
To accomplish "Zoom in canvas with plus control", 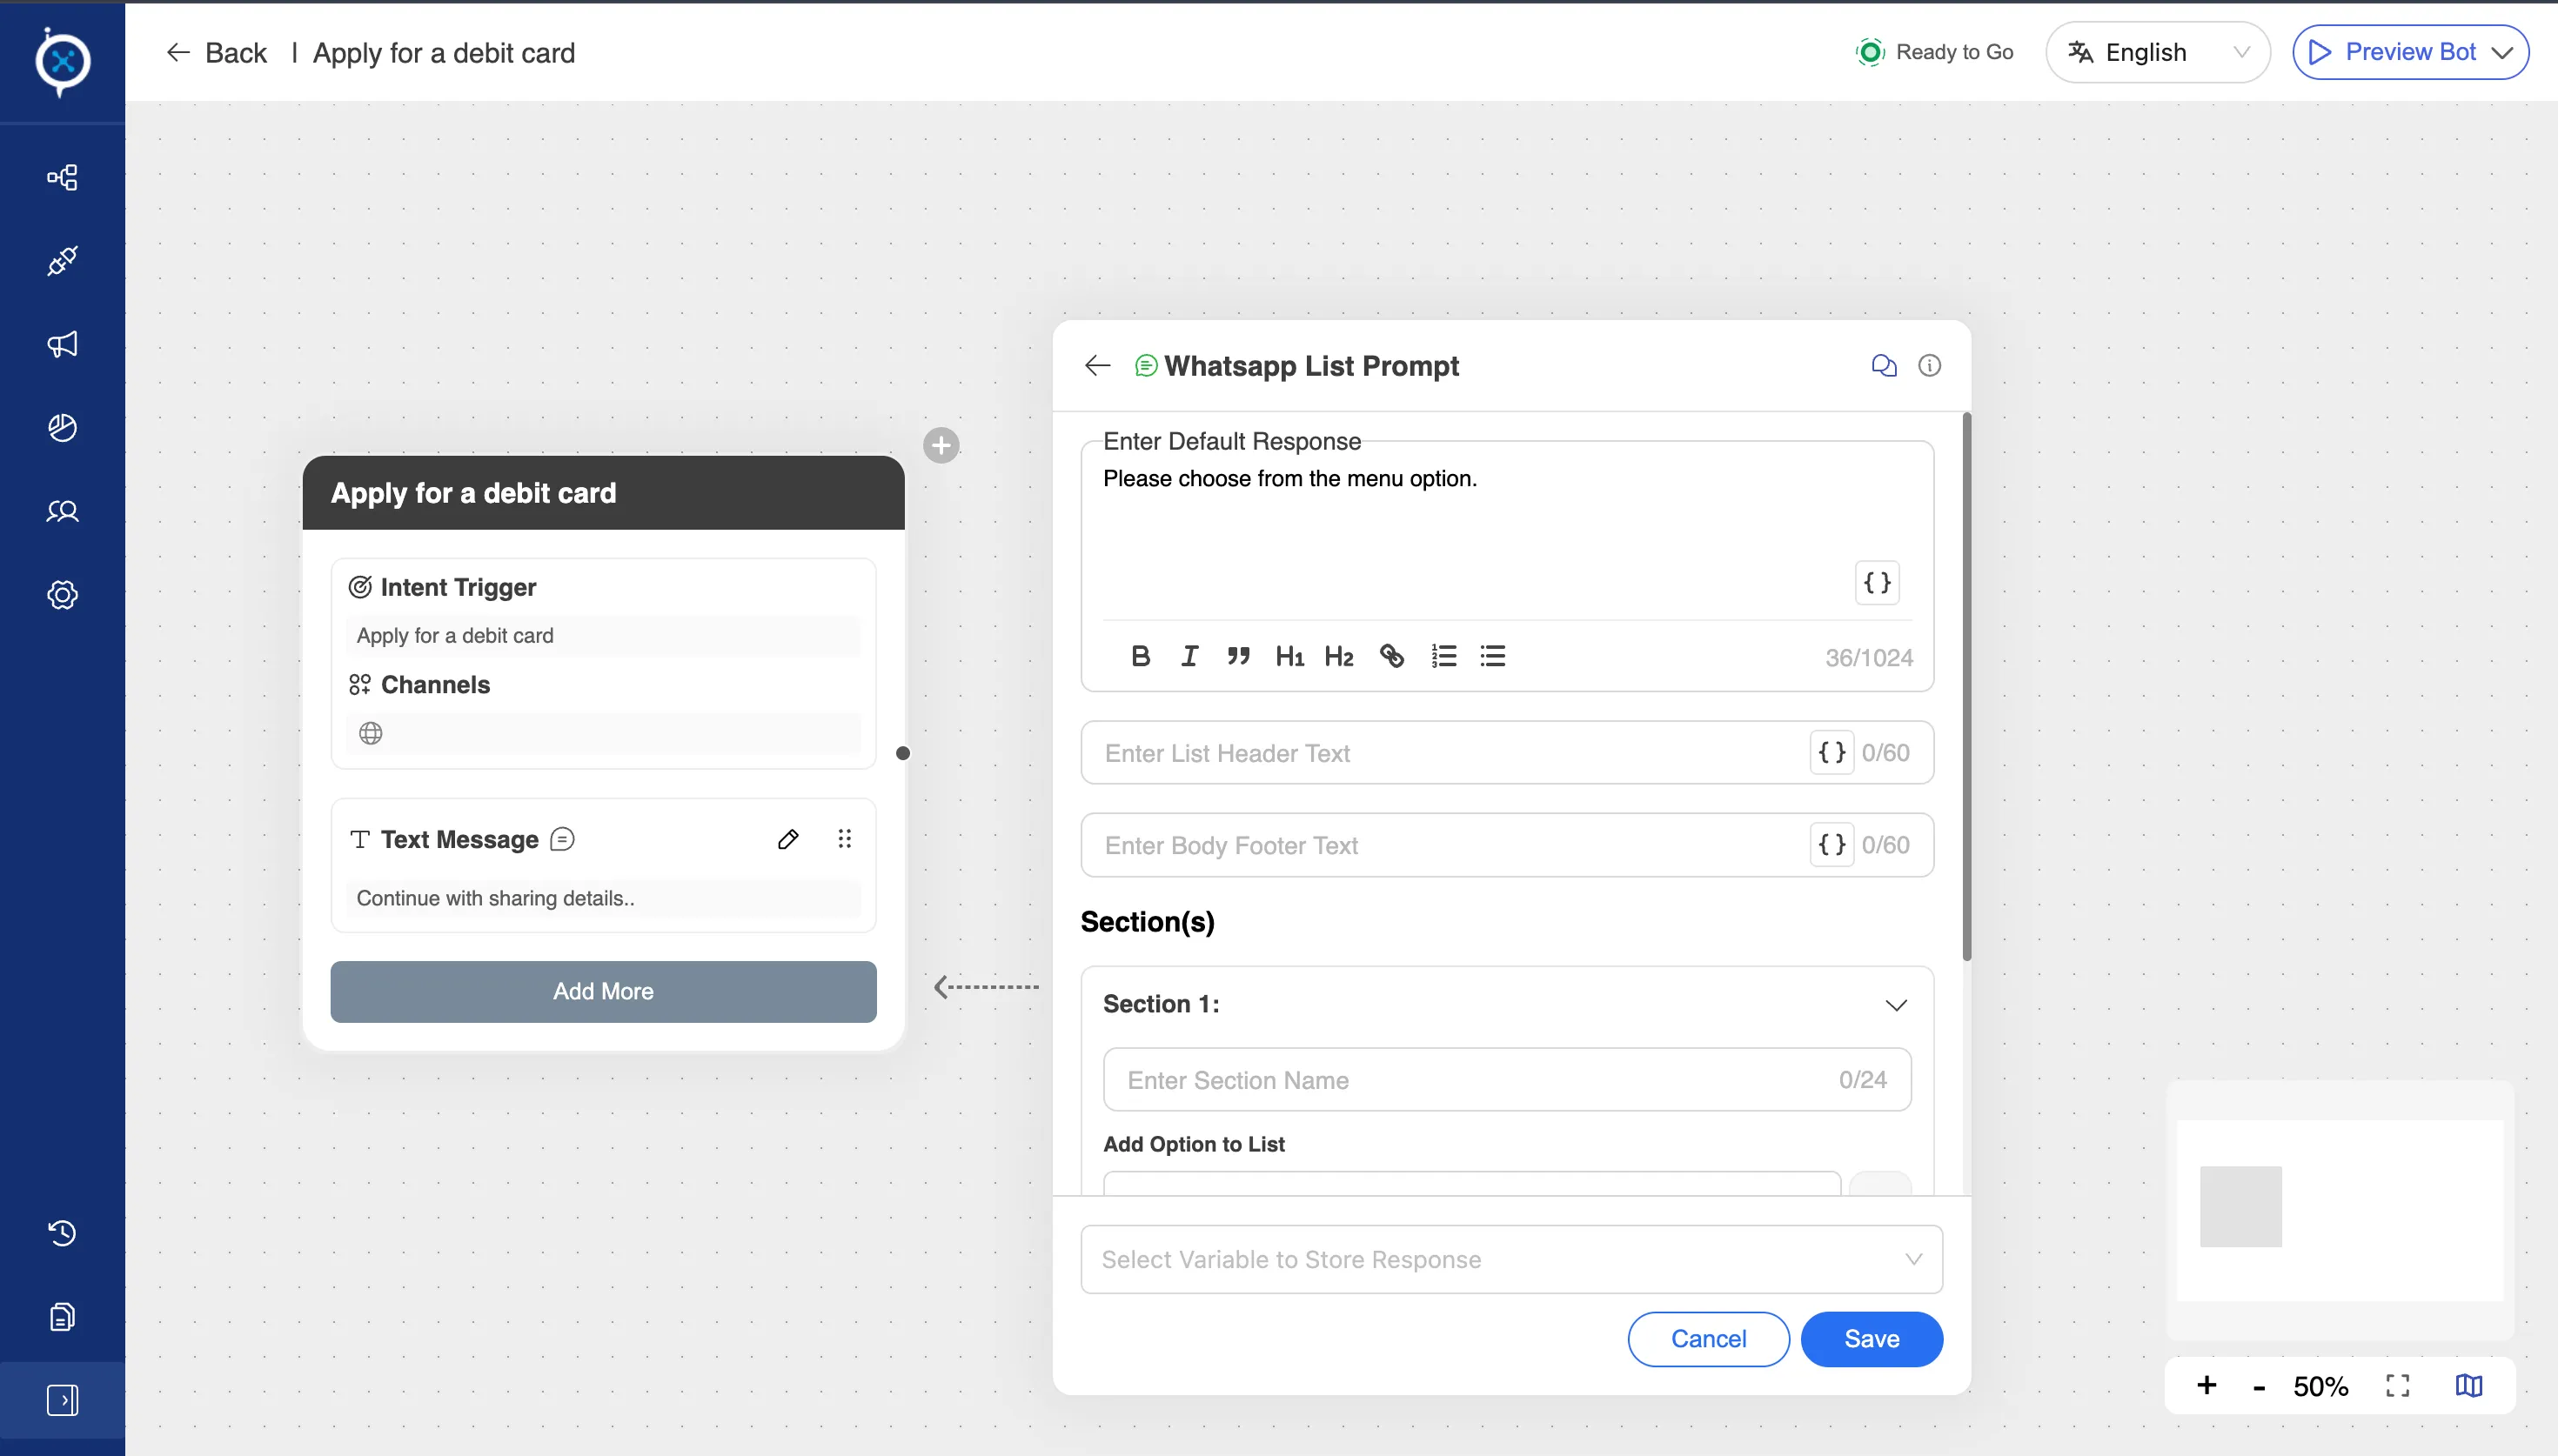I will (2206, 1385).
